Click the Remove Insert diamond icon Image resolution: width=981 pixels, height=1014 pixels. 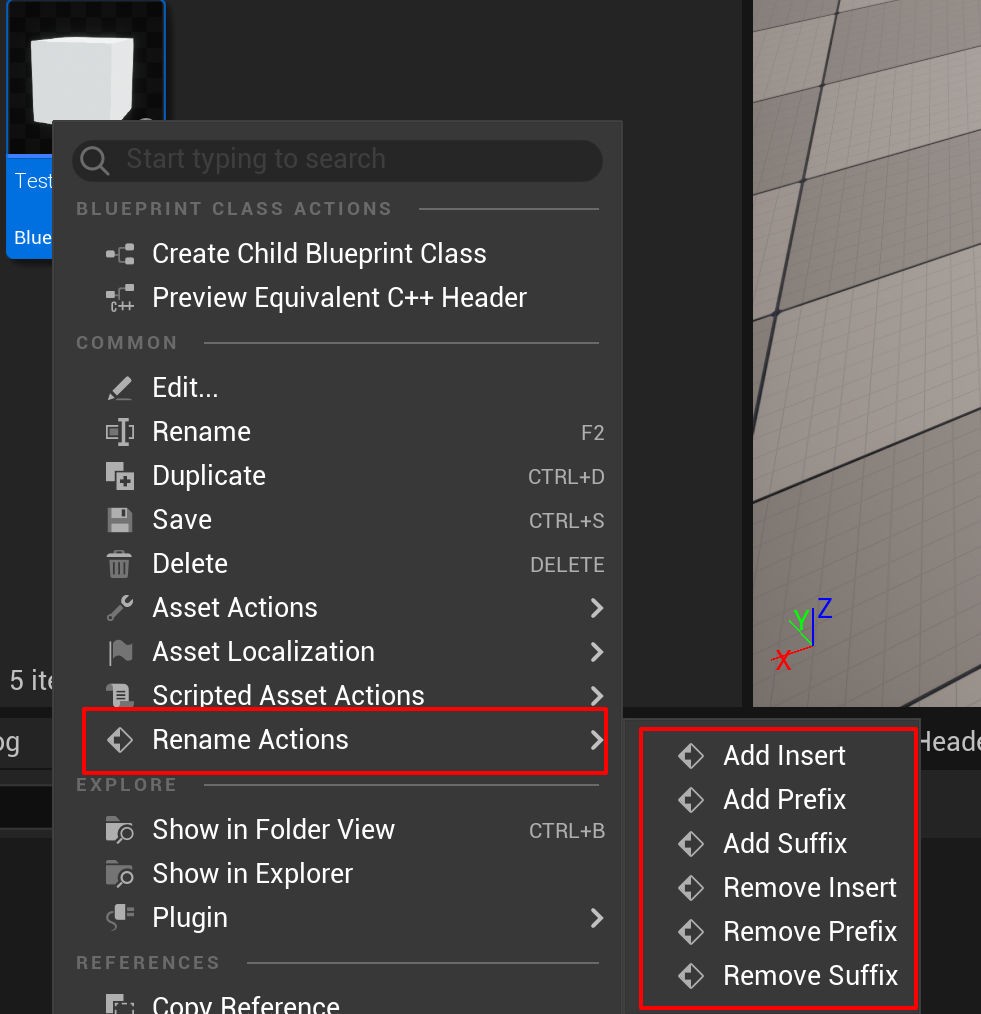coord(691,887)
